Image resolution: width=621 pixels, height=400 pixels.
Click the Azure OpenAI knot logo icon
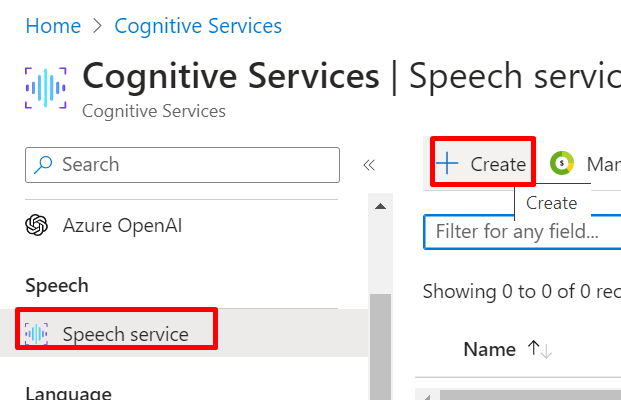coord(36,225)
